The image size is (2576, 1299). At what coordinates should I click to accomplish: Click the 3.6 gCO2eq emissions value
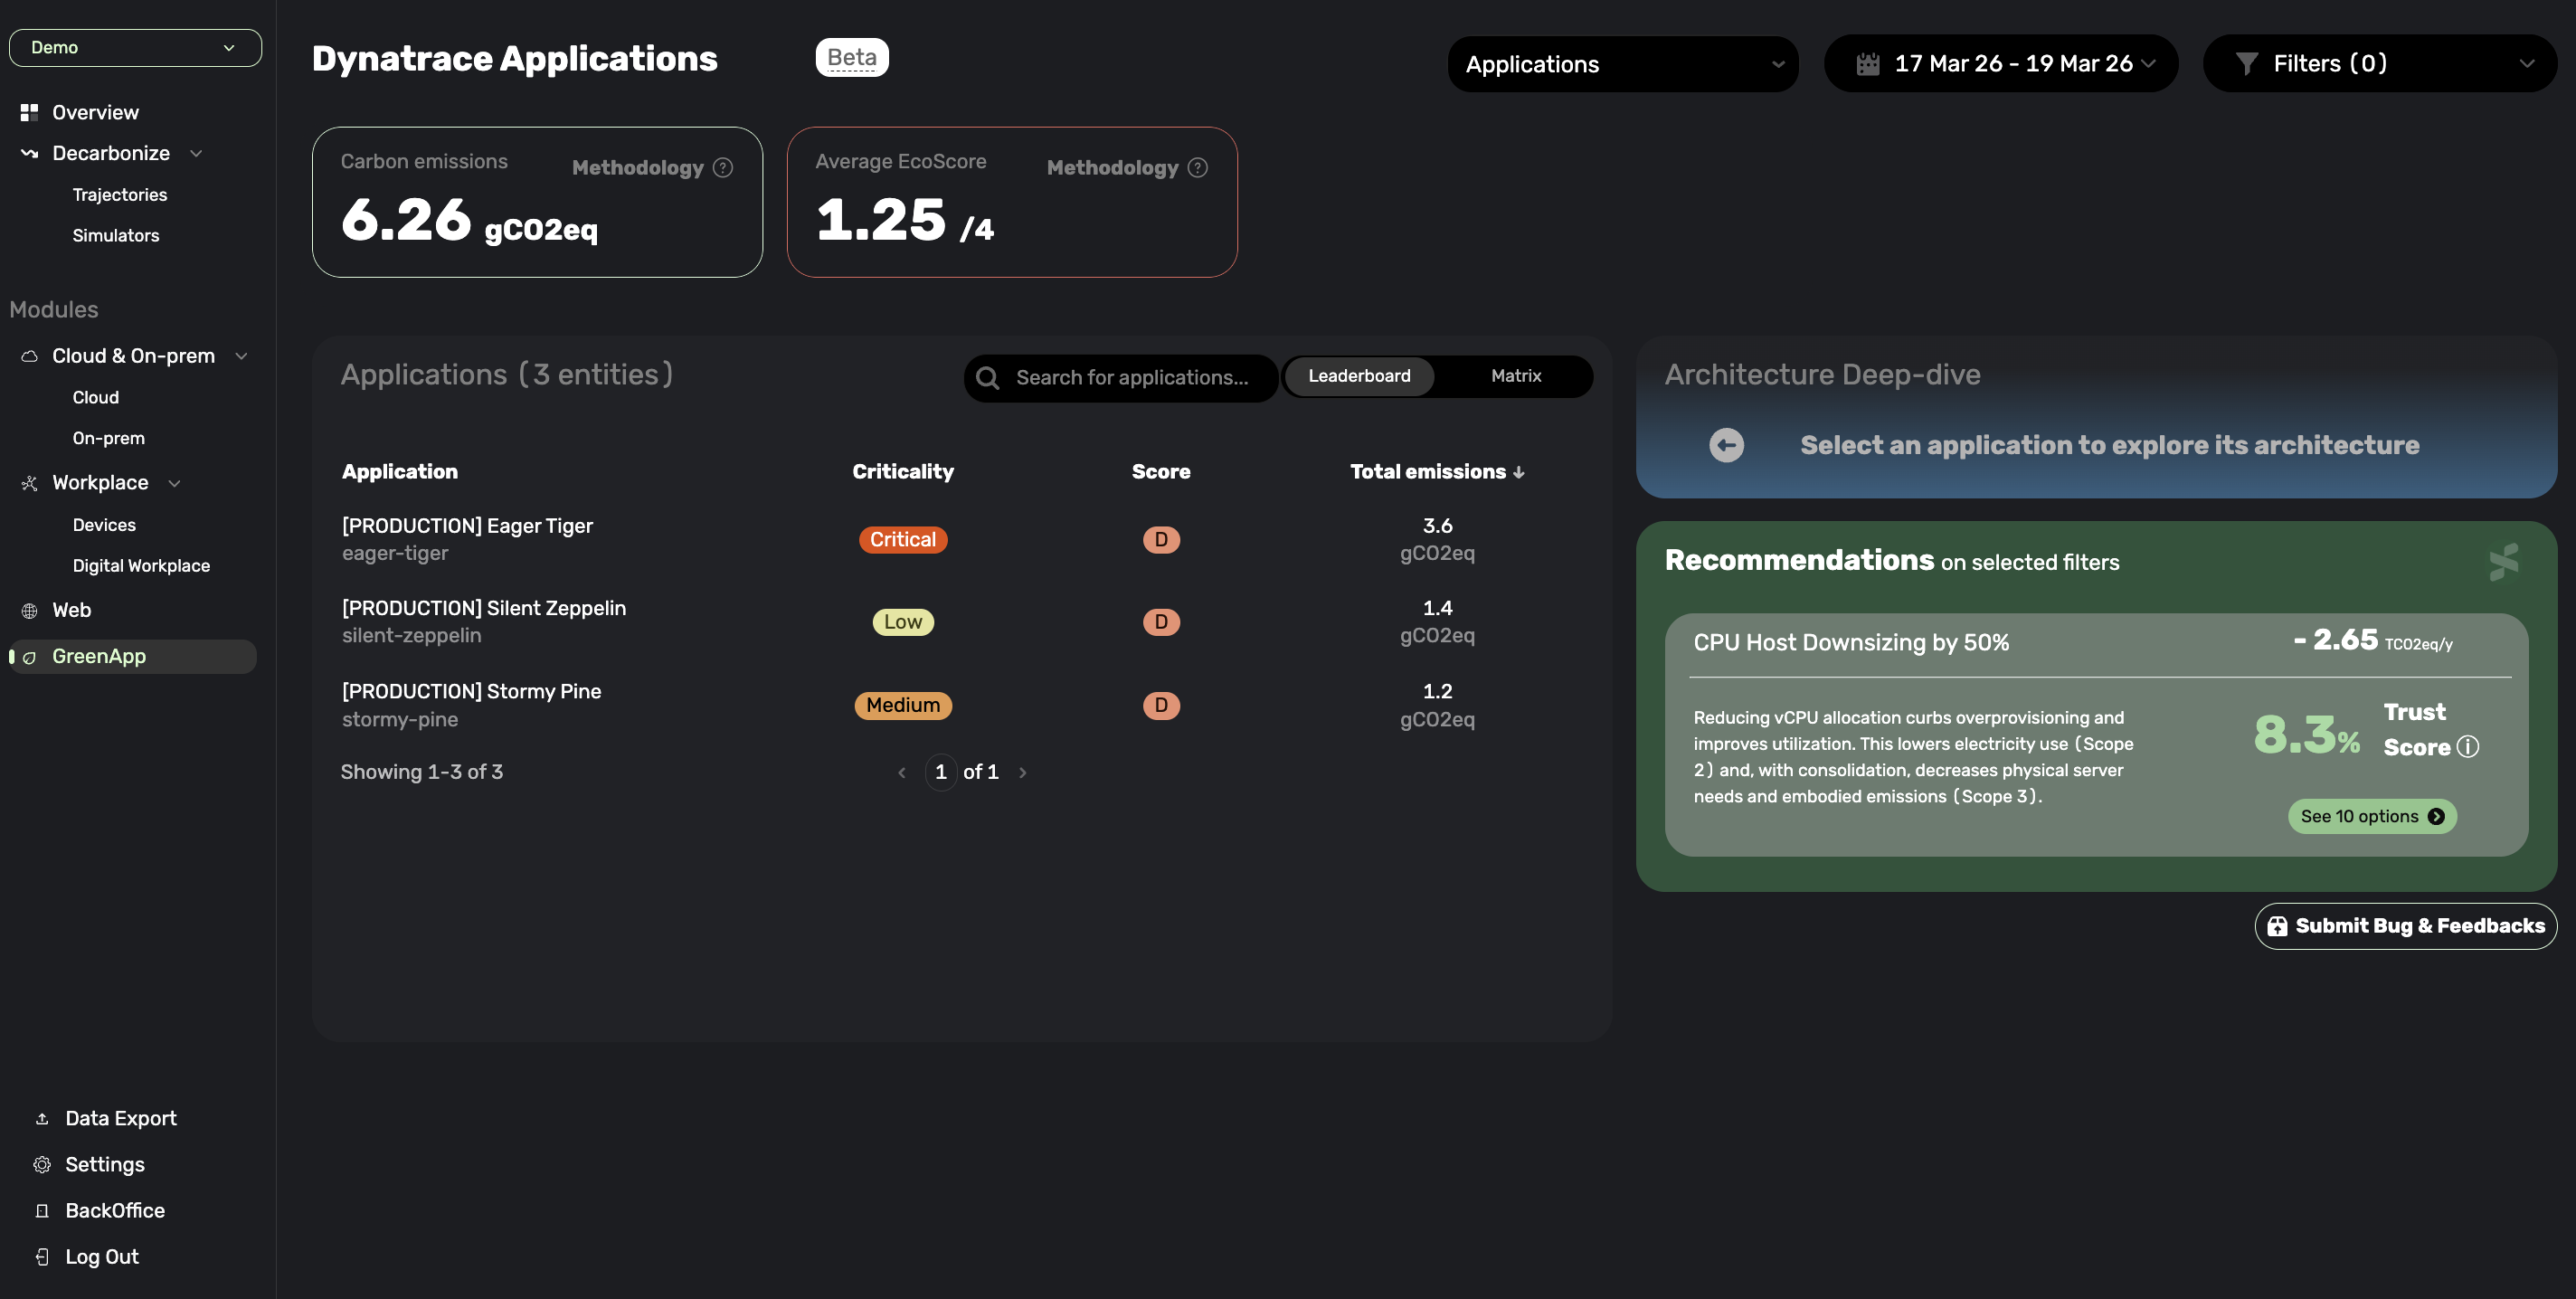coord(1437,539)
